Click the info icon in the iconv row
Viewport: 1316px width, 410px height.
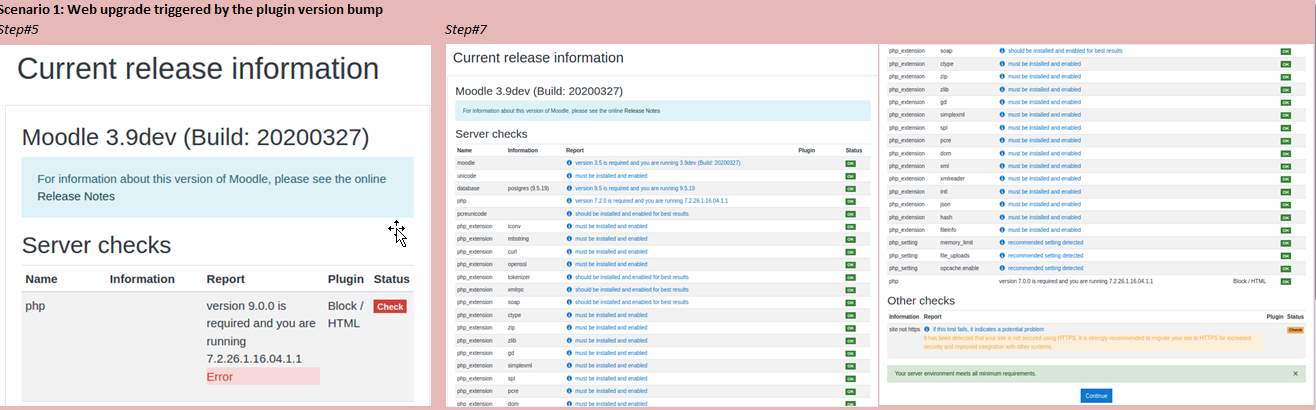click(569, 226)
